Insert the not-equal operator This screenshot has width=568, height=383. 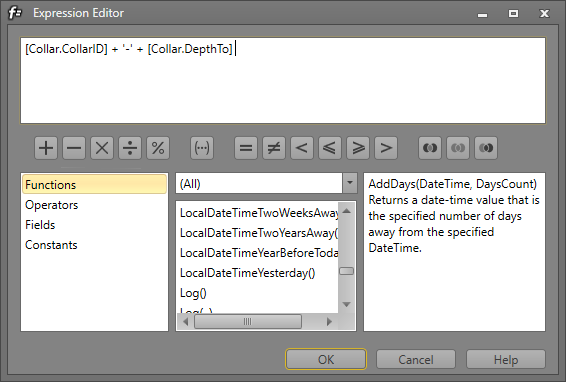(274, 148)
